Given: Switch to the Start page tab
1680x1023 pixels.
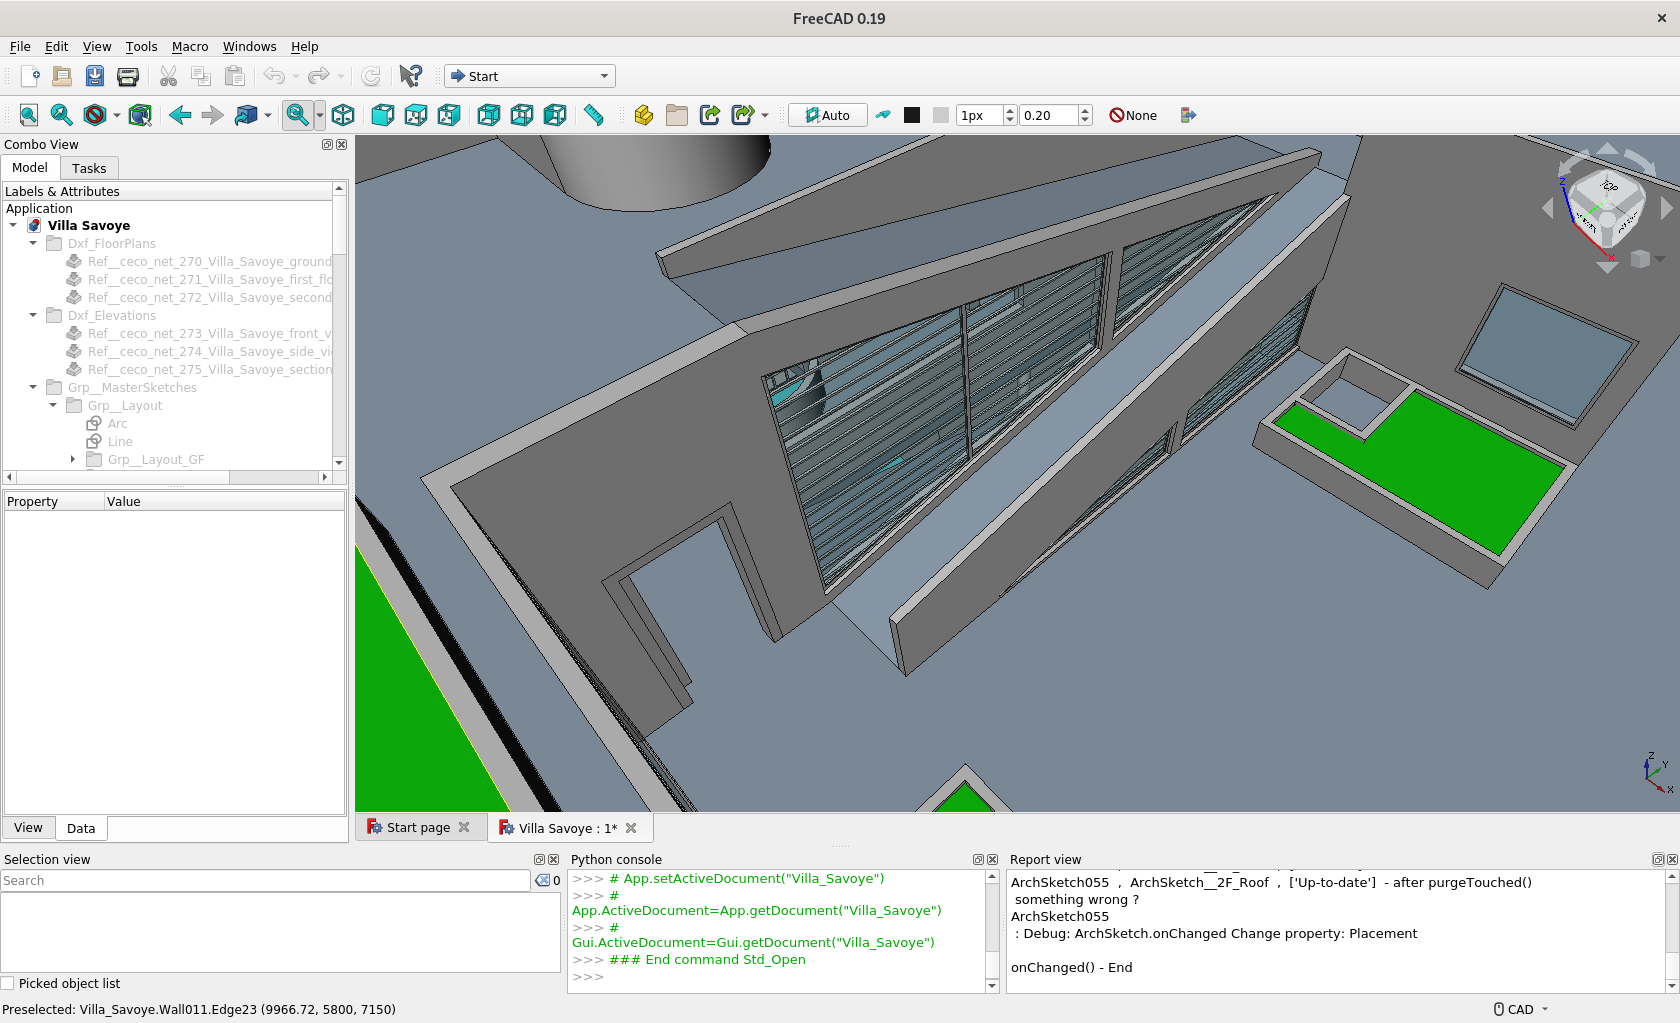Looking at the screenshot, I should click(x=418, y=827).
